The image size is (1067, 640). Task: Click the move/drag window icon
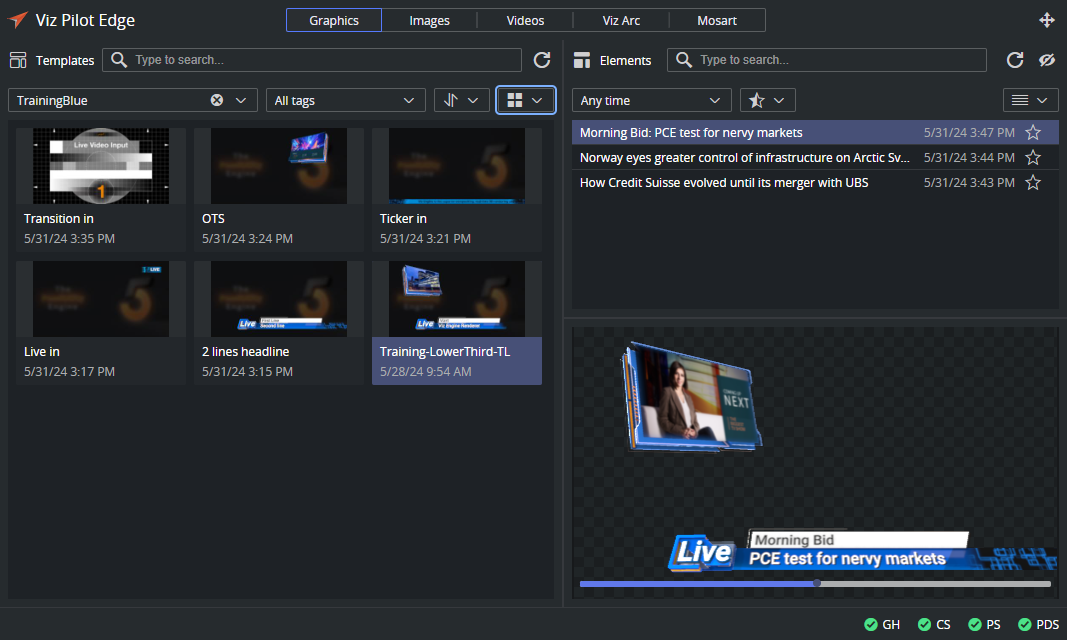[x=1047, y=20]
